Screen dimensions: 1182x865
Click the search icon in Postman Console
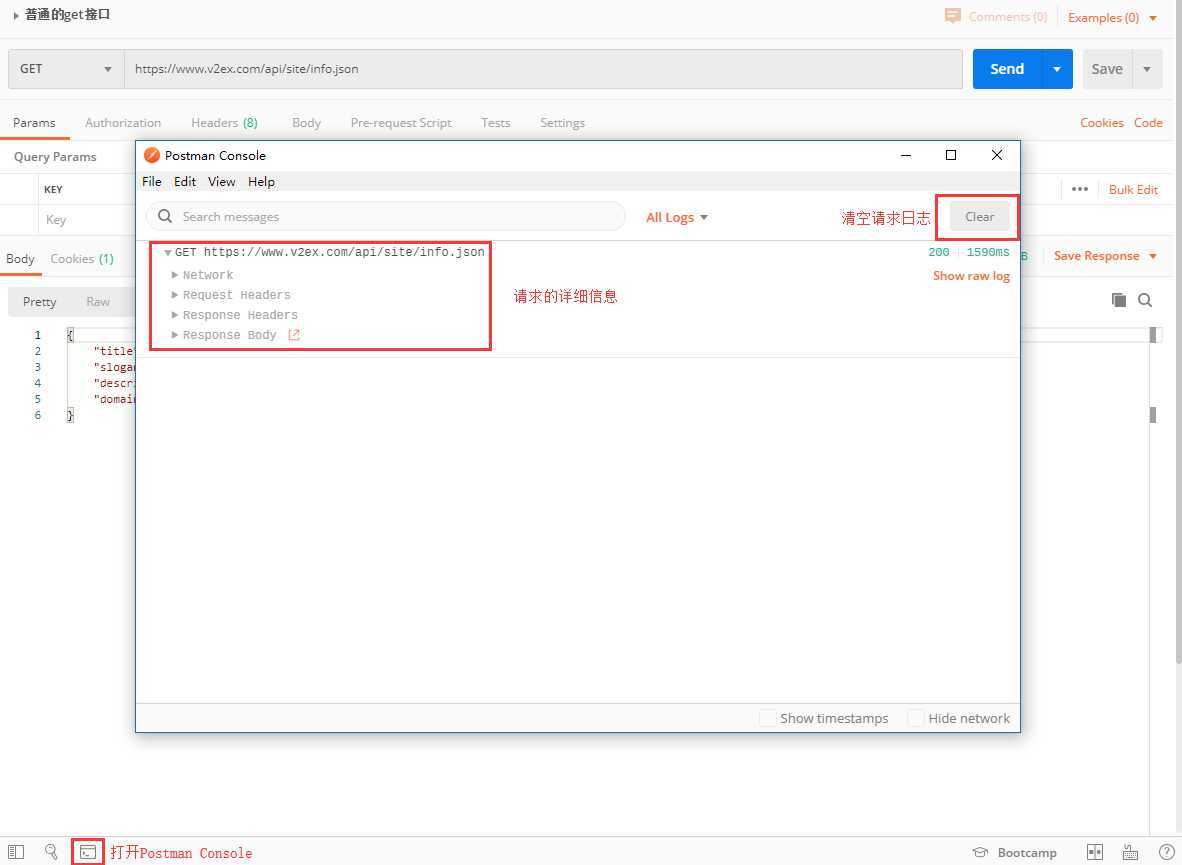[165, 216]
